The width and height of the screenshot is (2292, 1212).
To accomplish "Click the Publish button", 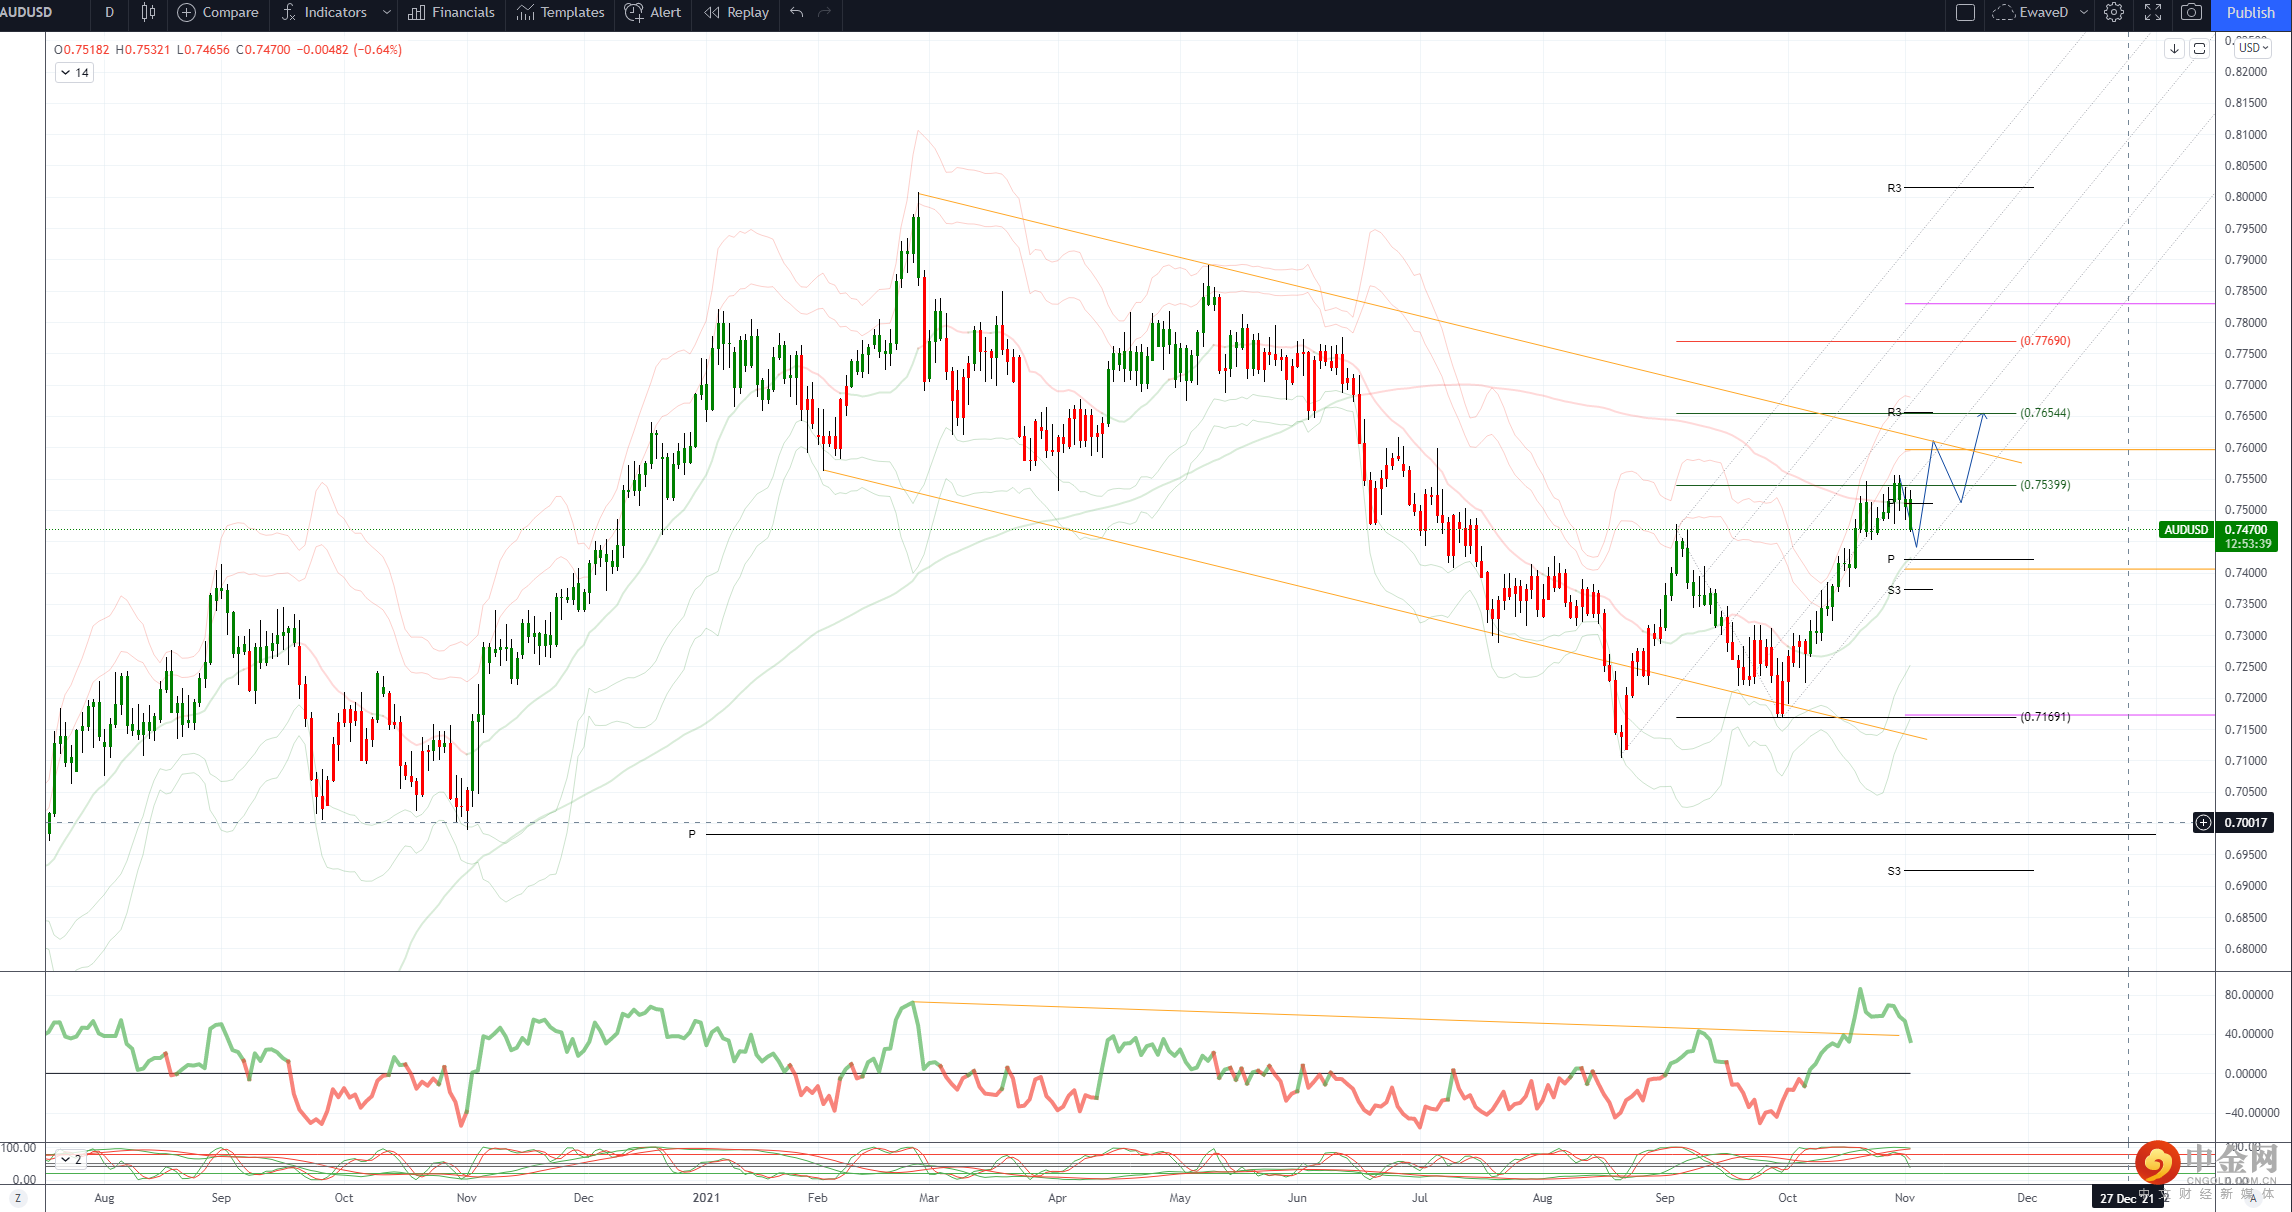I will 2250,12.
